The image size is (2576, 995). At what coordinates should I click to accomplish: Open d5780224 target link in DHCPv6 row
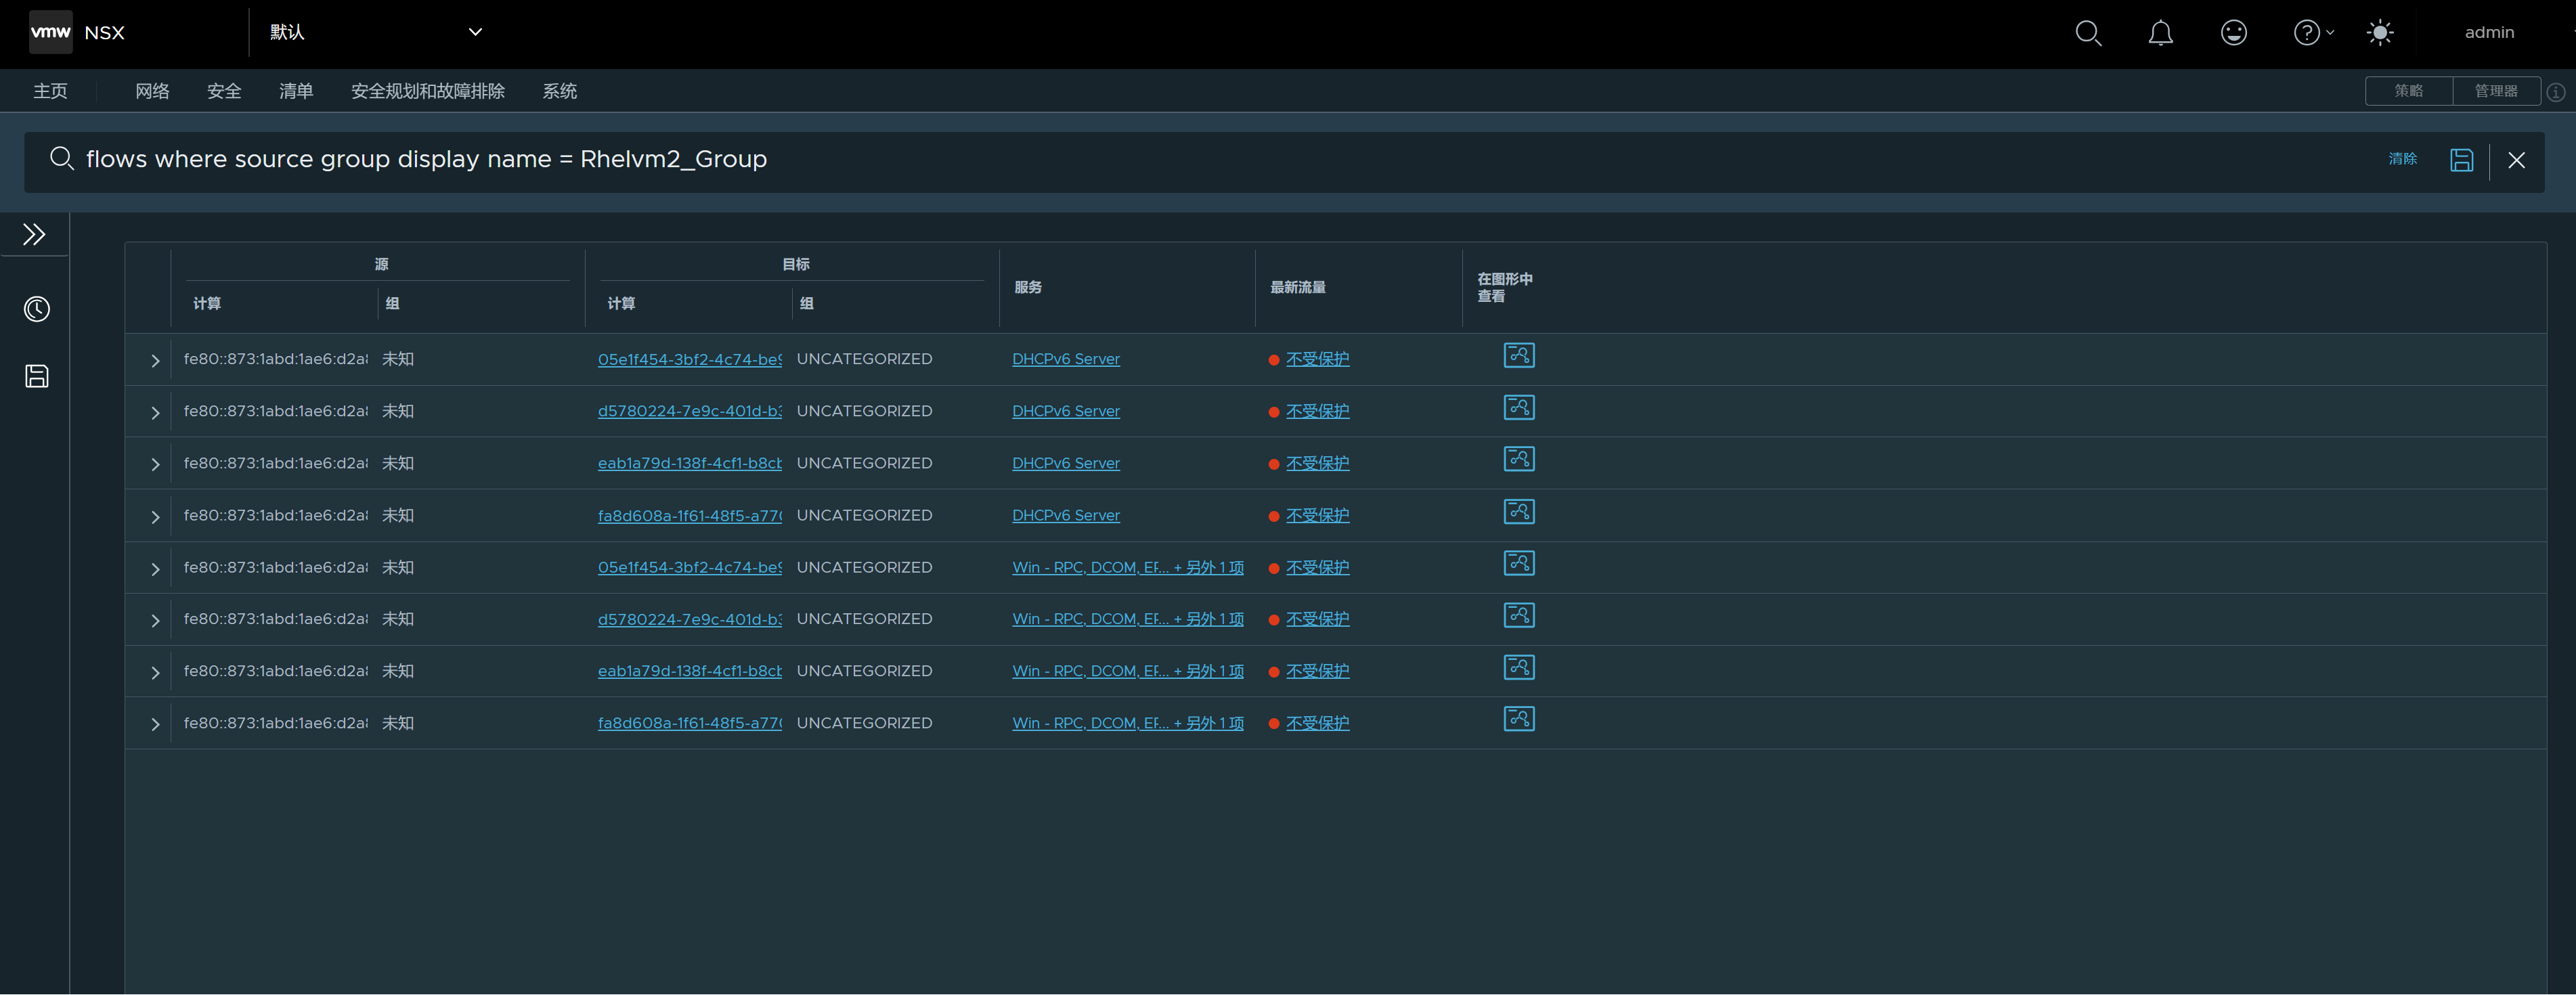[689, 411]
